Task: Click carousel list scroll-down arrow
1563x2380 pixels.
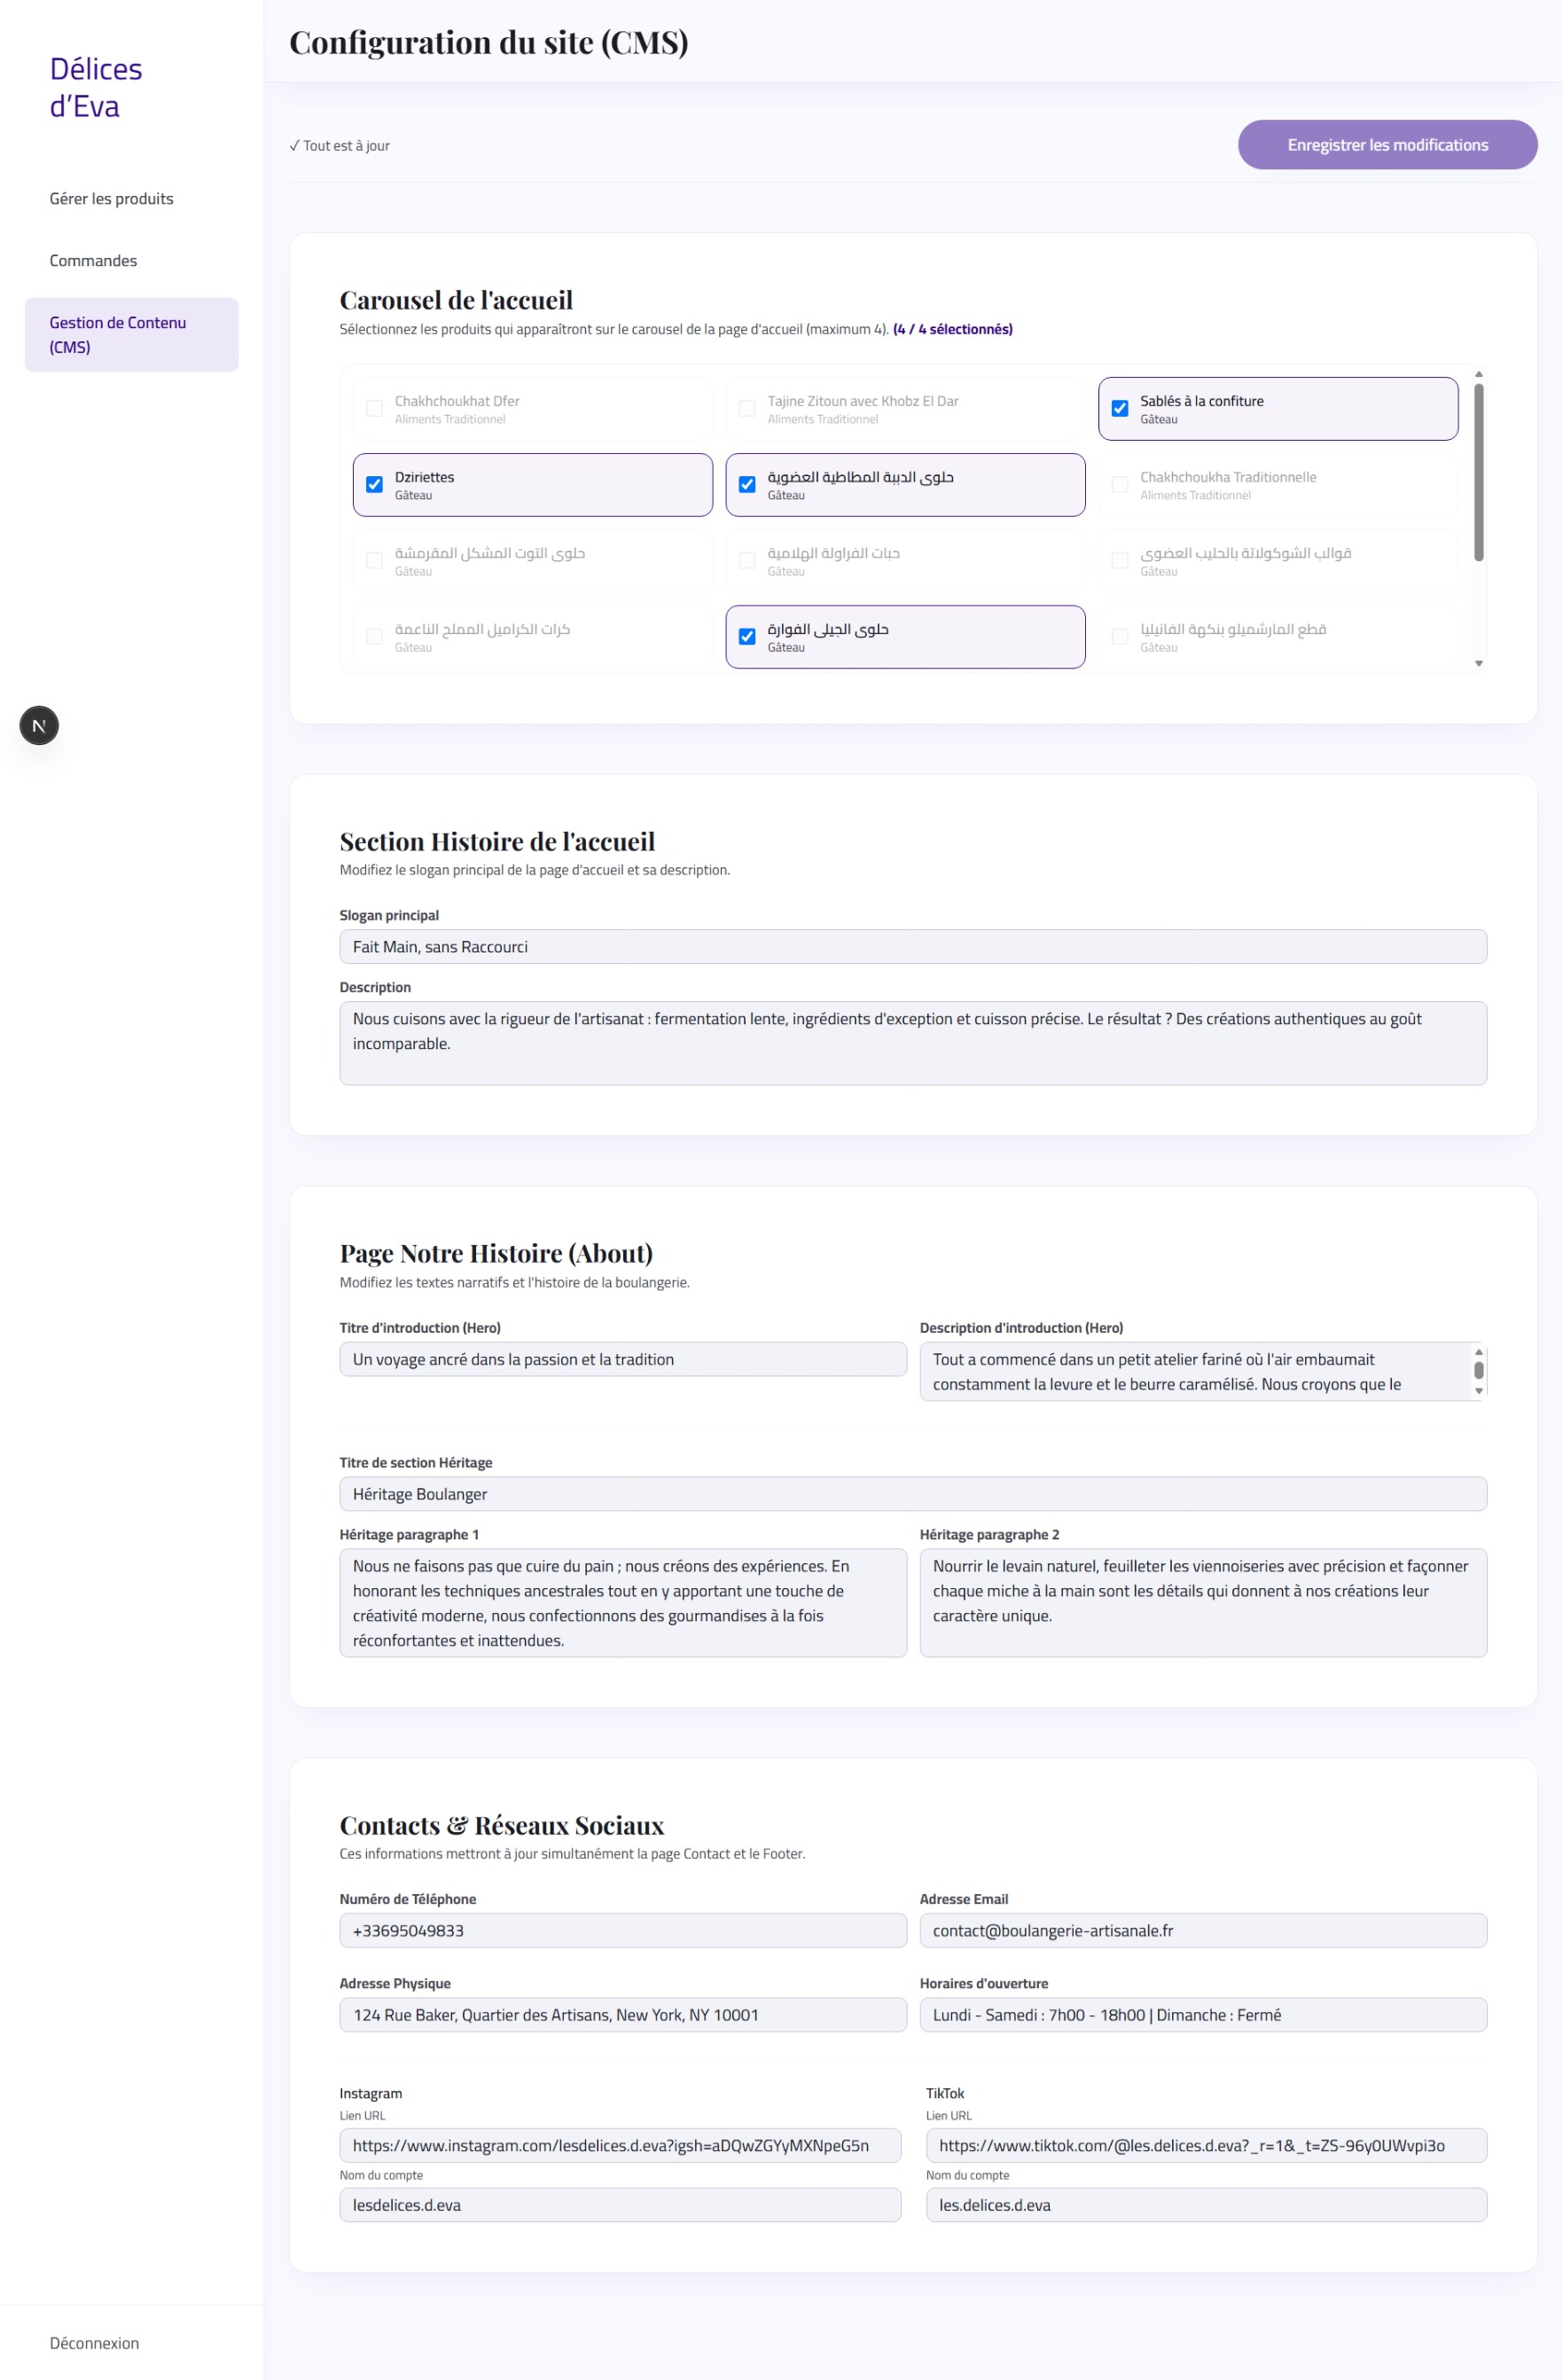Action: click(x=1478, y=663)
